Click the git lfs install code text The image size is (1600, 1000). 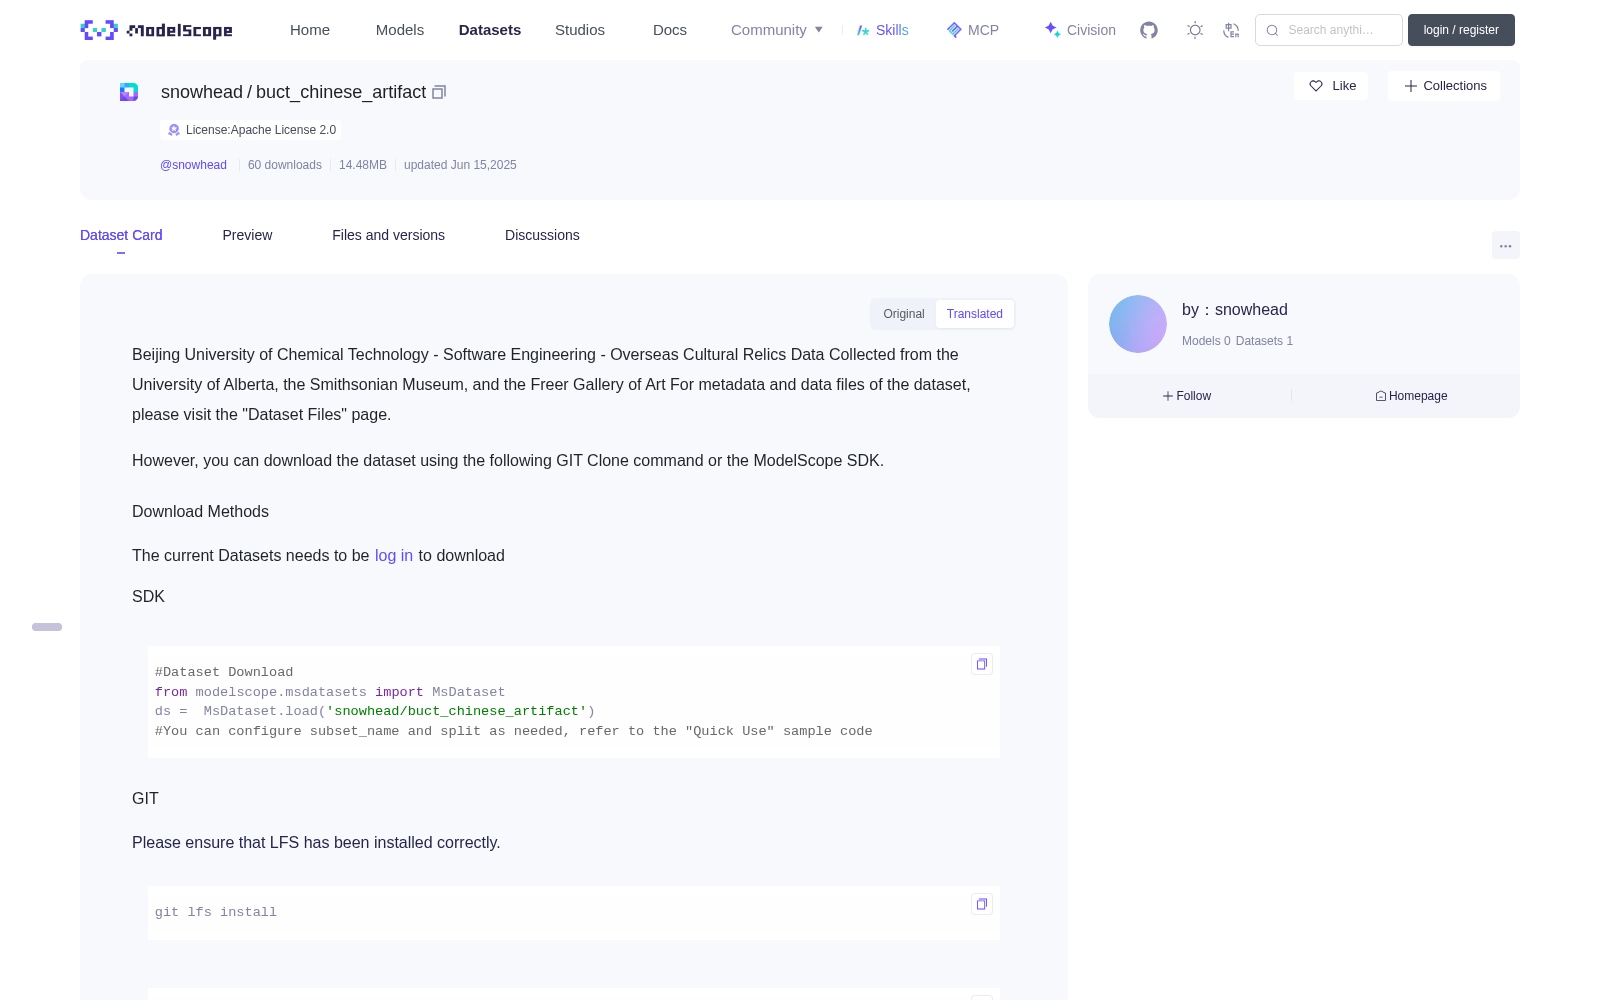tap(216, 912)
